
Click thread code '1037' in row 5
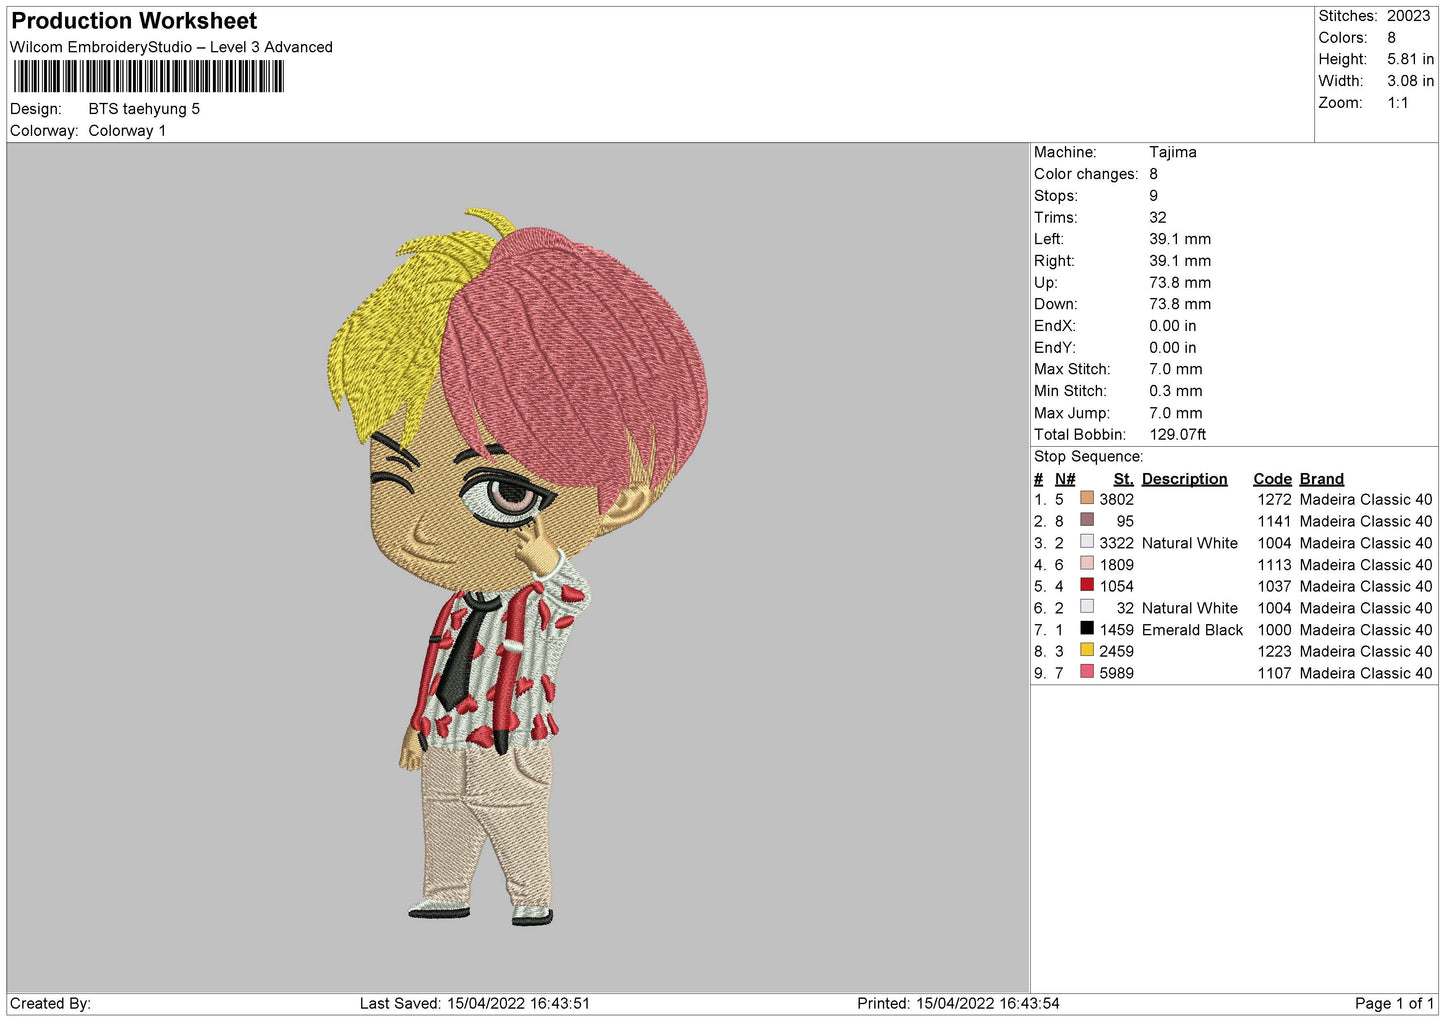point(1274,587)
